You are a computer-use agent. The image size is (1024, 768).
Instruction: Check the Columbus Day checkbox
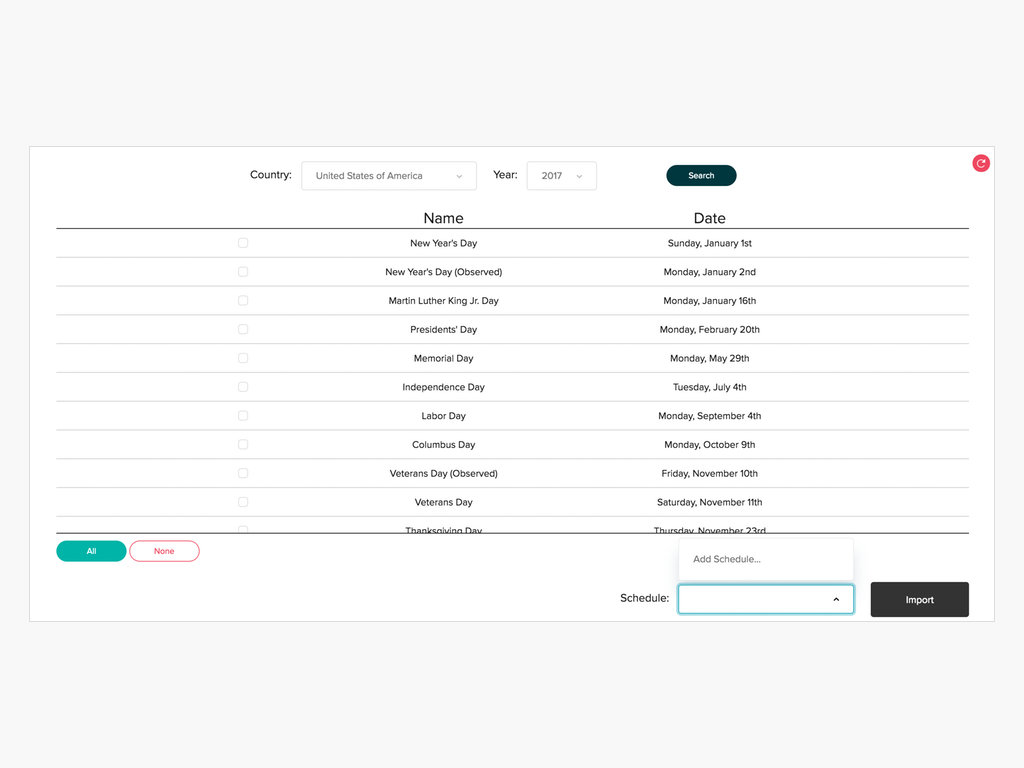click(x=243, y=445)
